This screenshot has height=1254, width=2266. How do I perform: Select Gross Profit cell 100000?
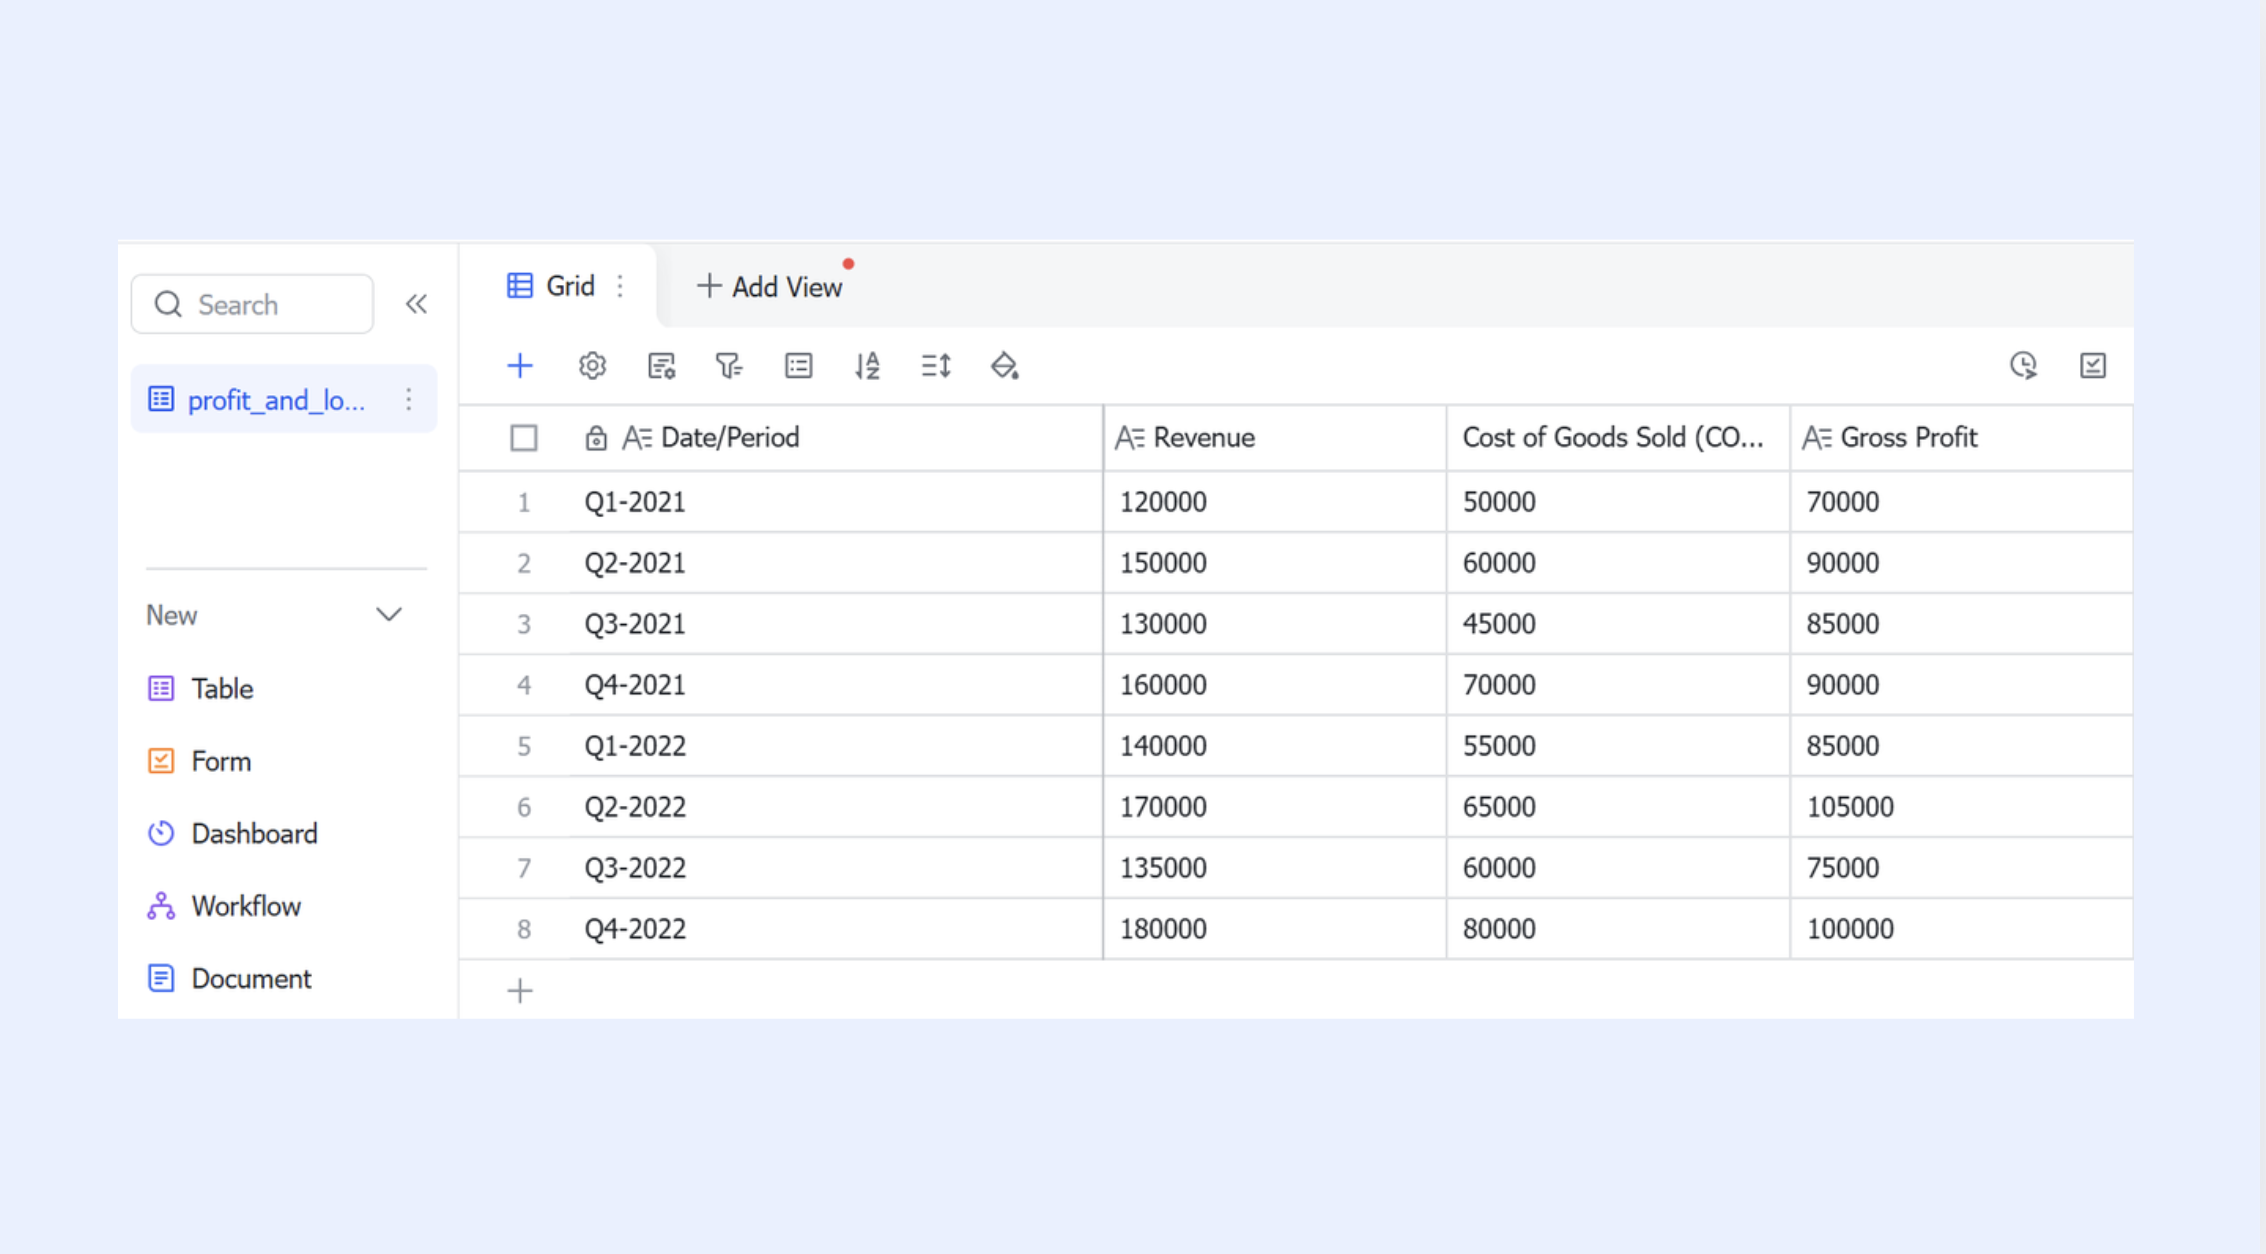click(x=1961, y=929)
